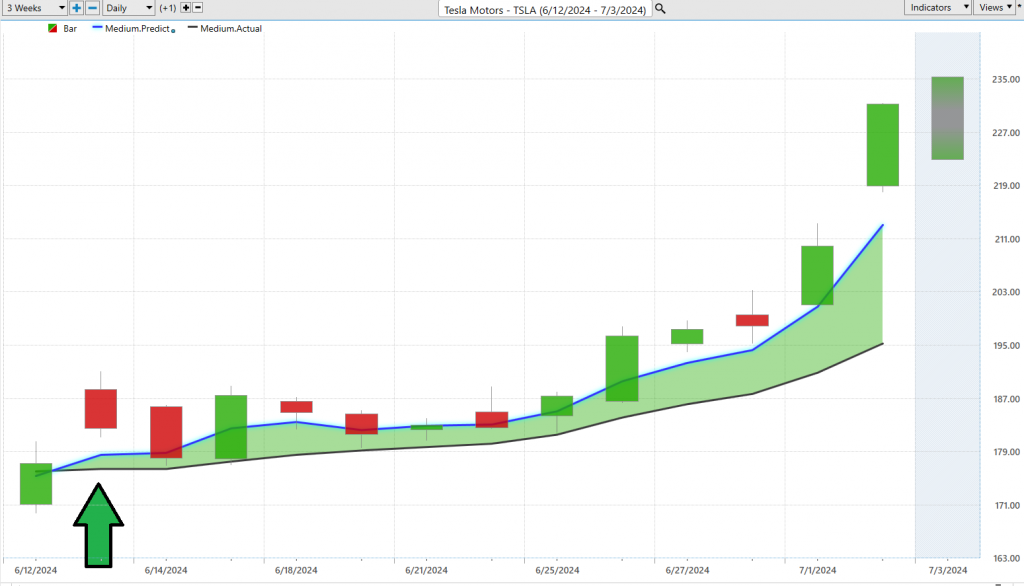The height and width of the screenshot is (586, 1024).
Task: Click the Tesla Motors - TSLA symbol field
Action: (545, 9)
